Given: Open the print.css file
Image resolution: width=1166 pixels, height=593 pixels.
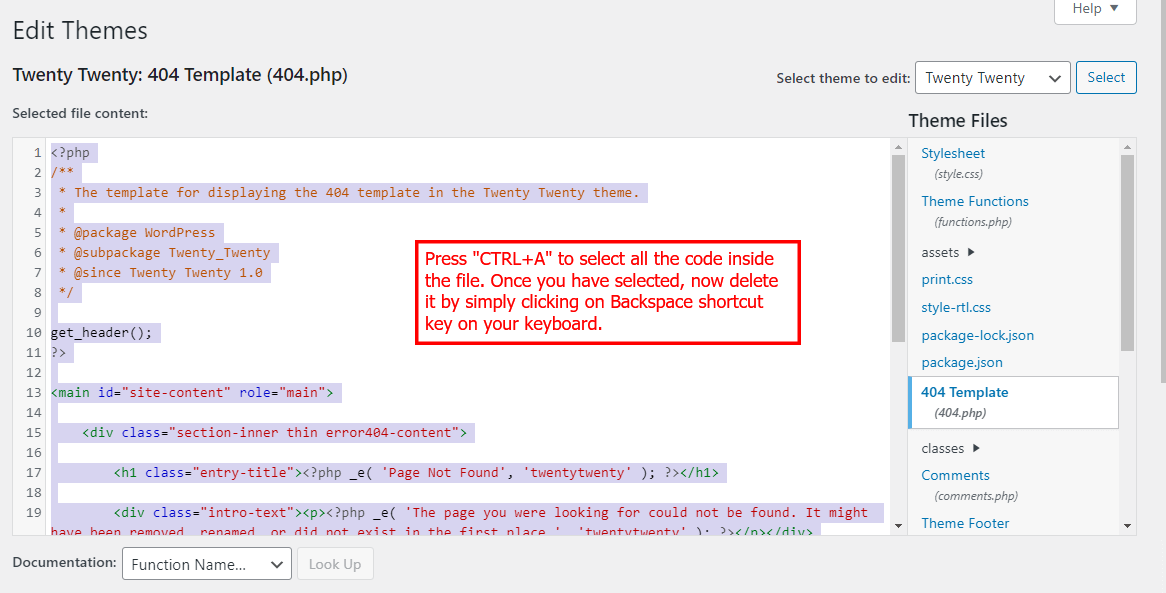Looking at the screenshot, I should [x=946, y=280].
